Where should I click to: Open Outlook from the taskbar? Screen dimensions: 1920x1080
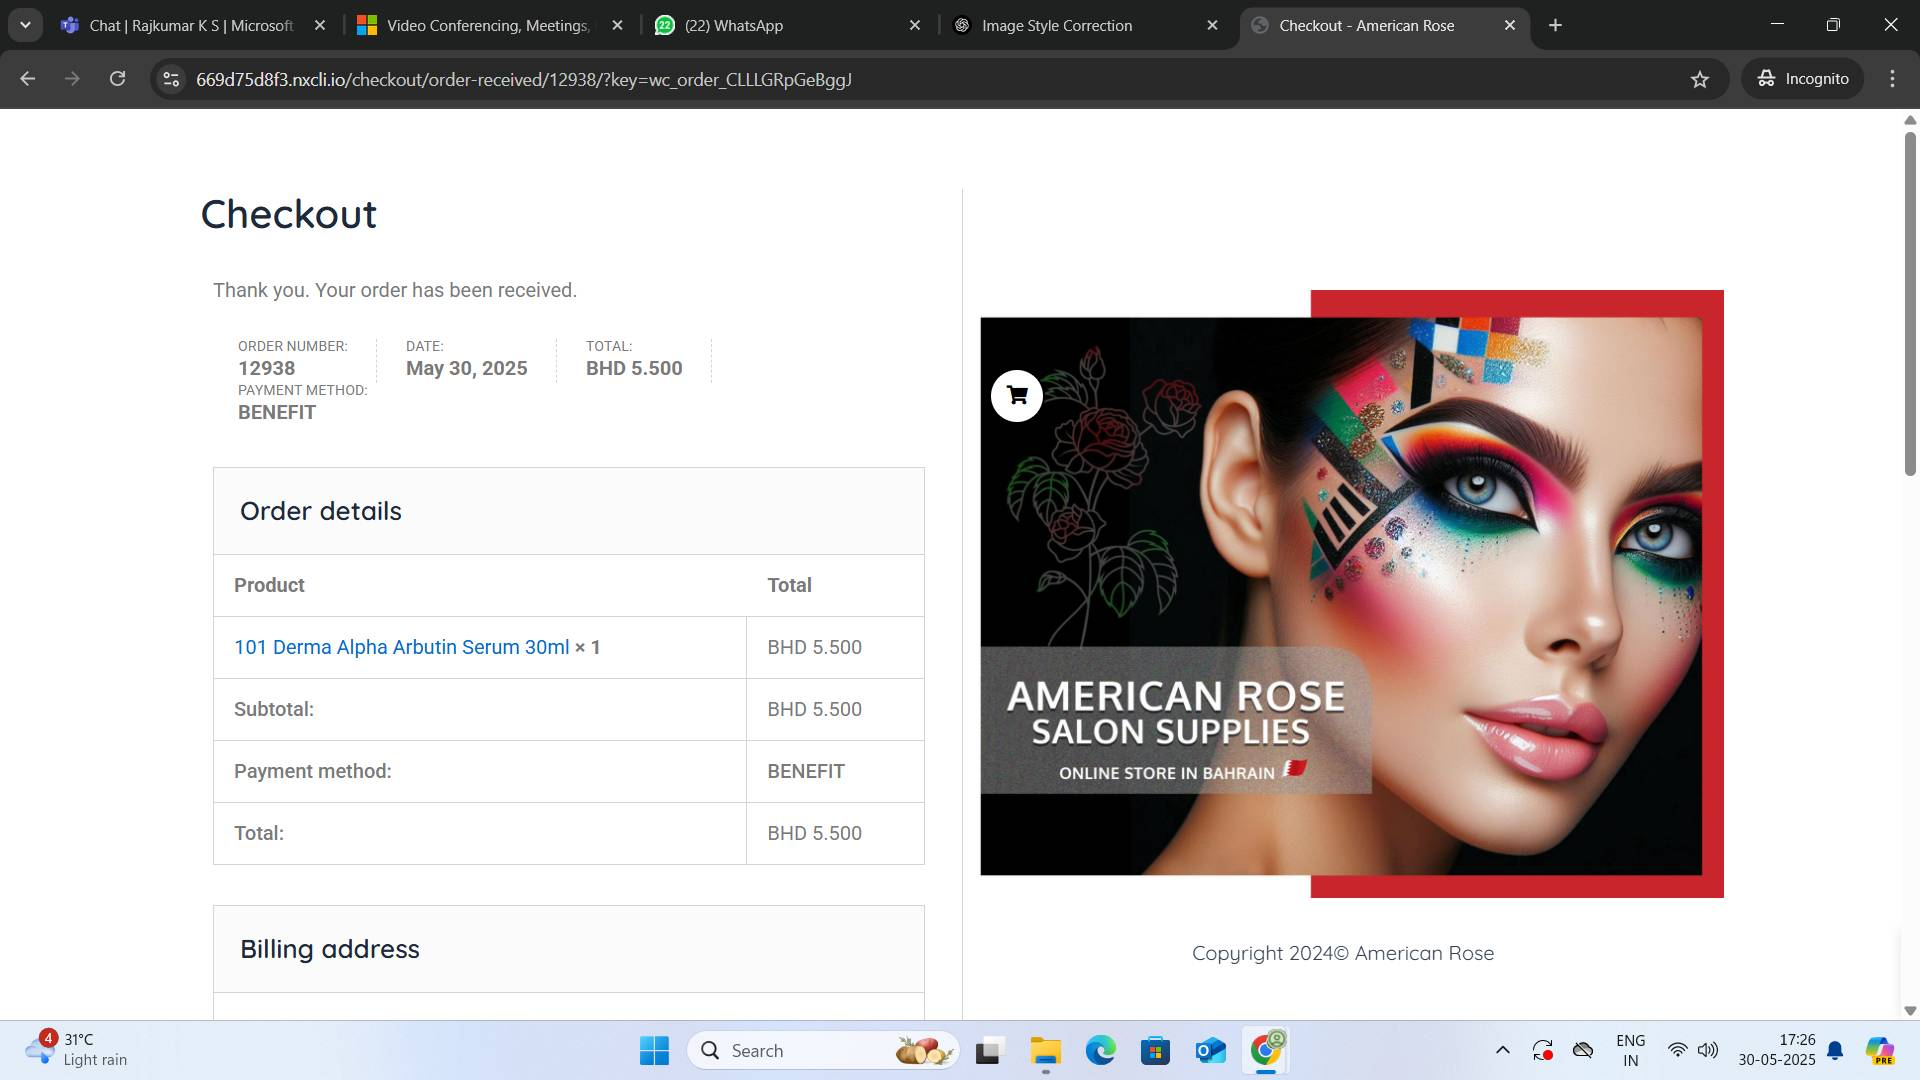click(1210, 1050)
